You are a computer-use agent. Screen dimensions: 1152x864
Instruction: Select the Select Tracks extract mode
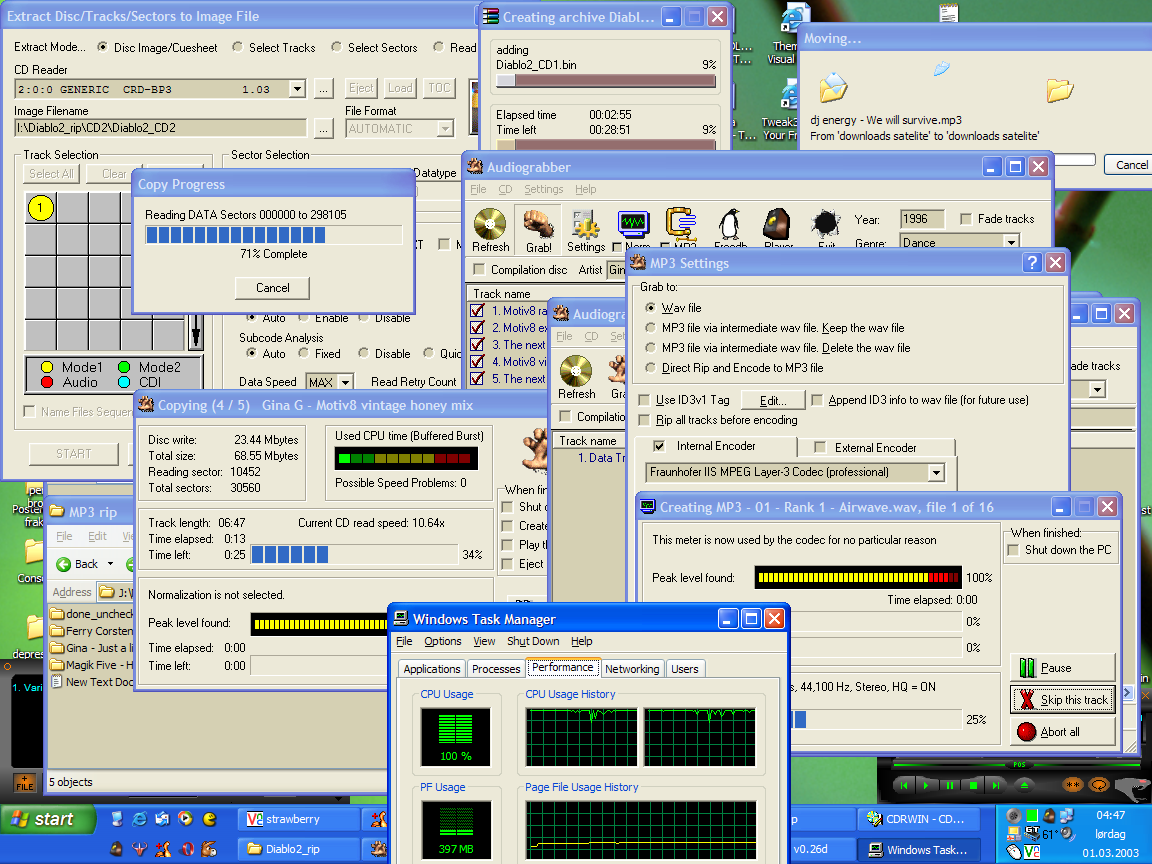(237, 47)
